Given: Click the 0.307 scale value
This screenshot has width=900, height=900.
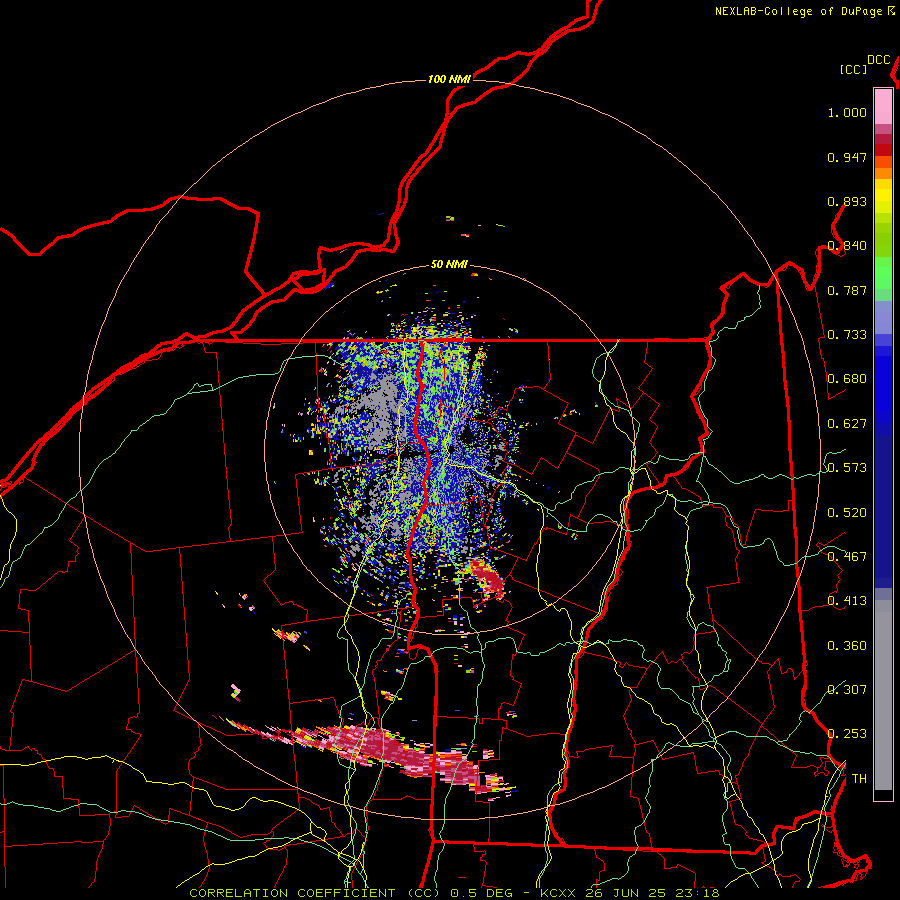Looking at the screenshot, I should pyautogui.click(x=847, y=689).
